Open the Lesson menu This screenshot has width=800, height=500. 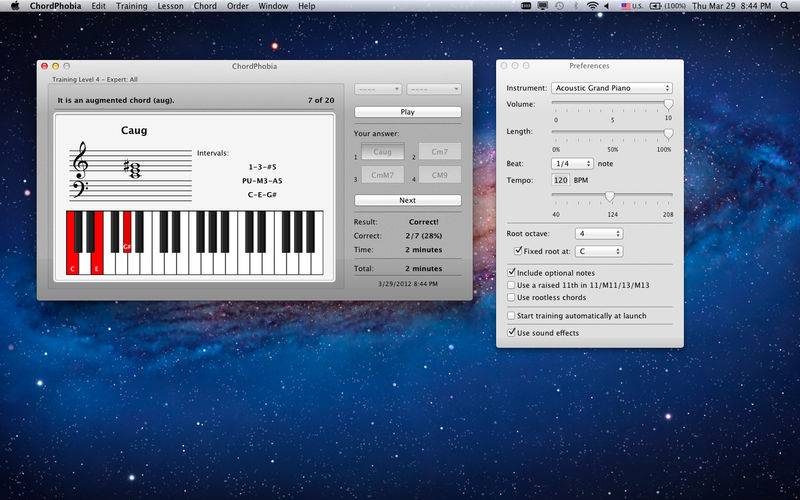(x=170, y=6)
